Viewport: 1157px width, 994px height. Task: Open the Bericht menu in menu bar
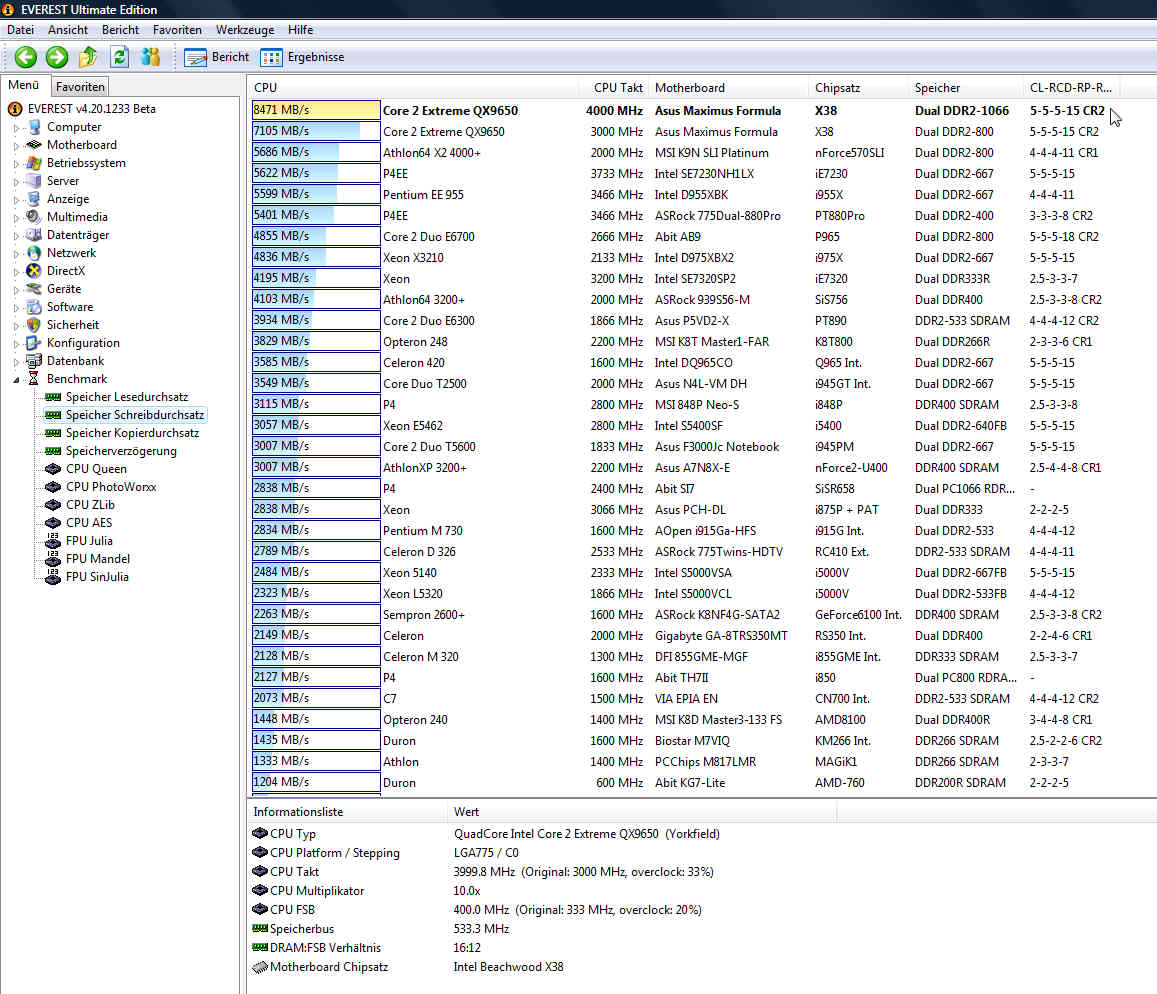coord(120,30)
